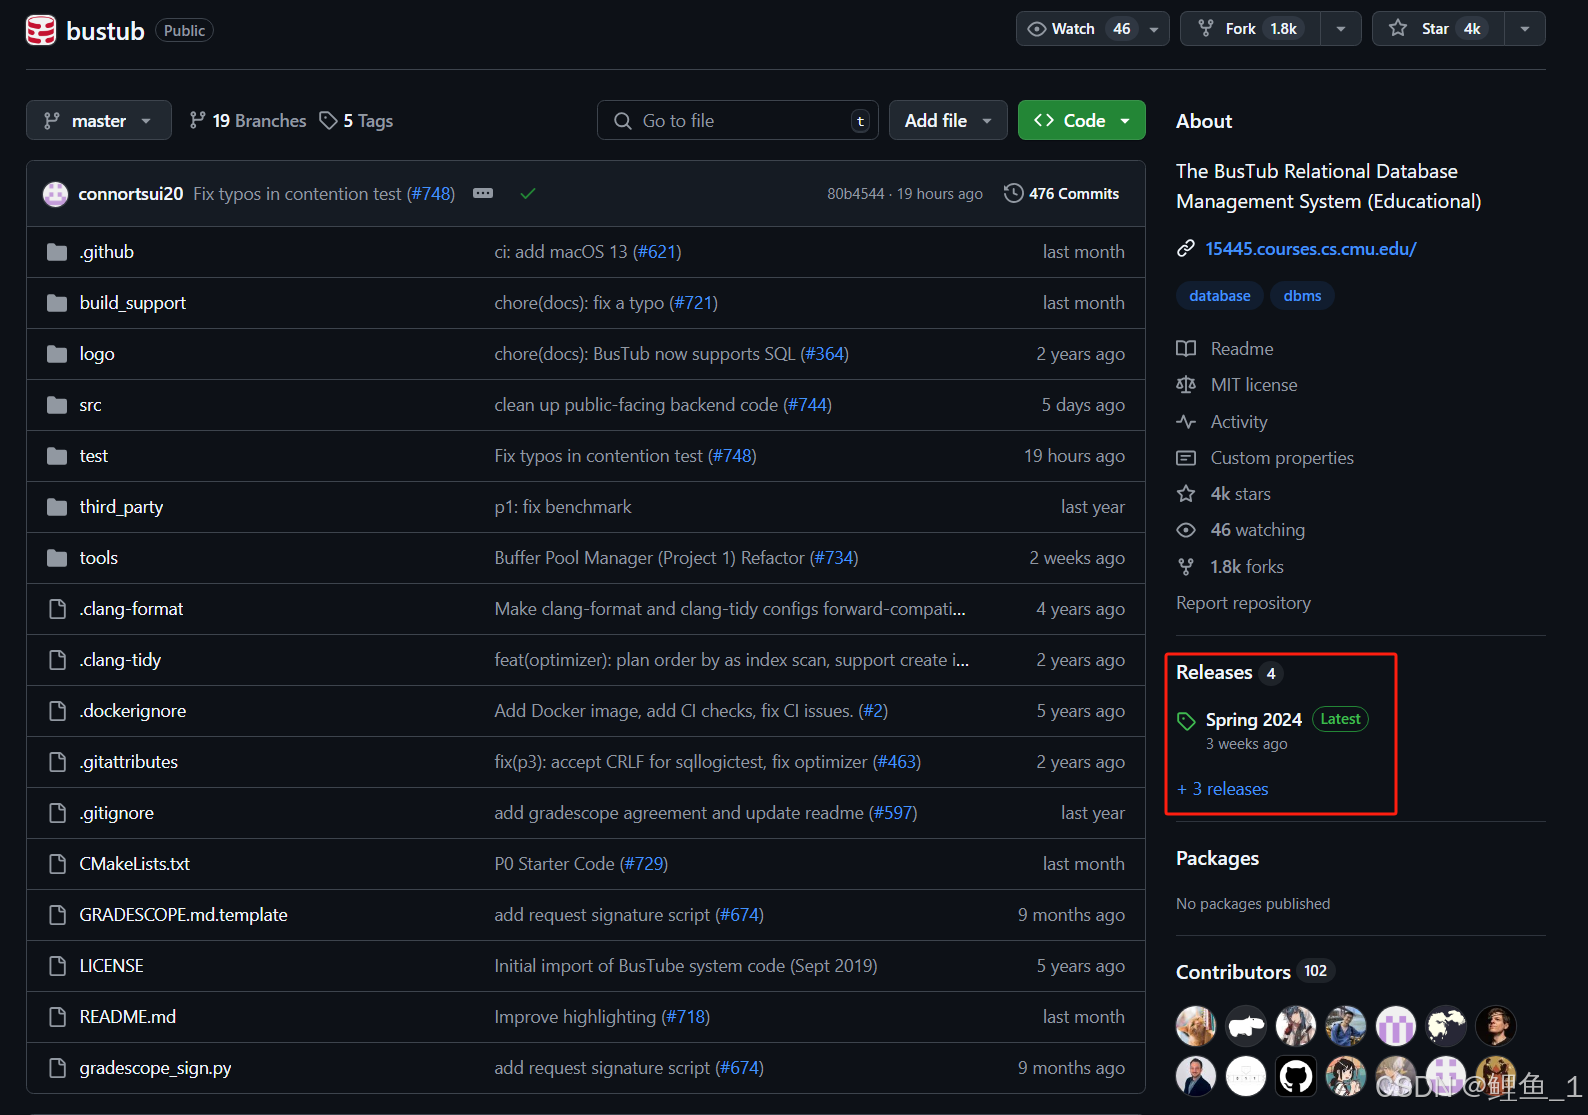Click the file icon beside .dockerignore
This screenshot has height=1115, width=1588.
click(57, 711)
